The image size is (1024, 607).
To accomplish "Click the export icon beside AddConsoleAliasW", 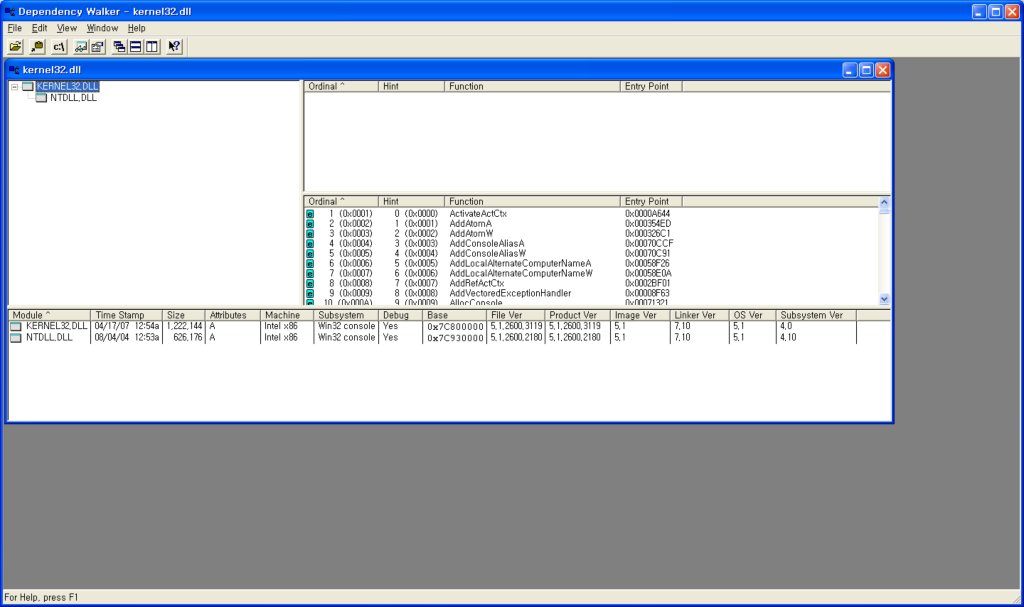I will coord(310,254).
